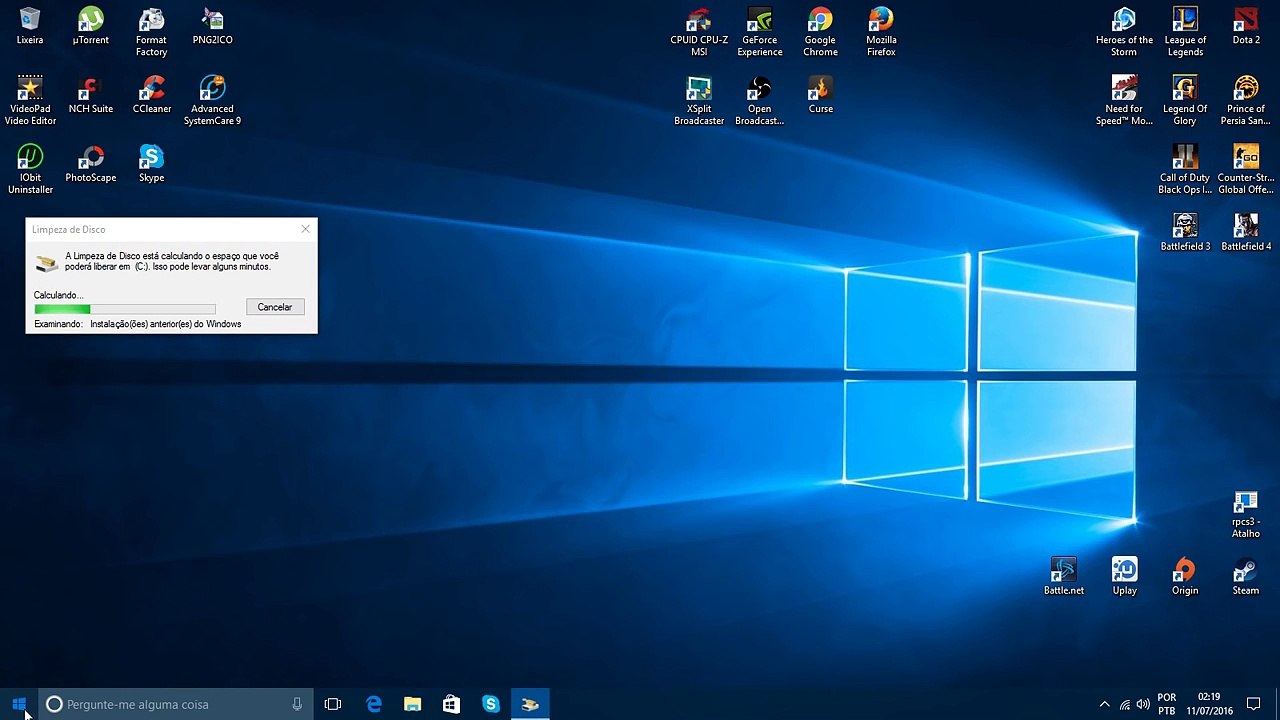This screenshot has height=720, width=1280.
Task: Select Counter-Strike Global Offensive icon
Action: [x=1246, y=169]
